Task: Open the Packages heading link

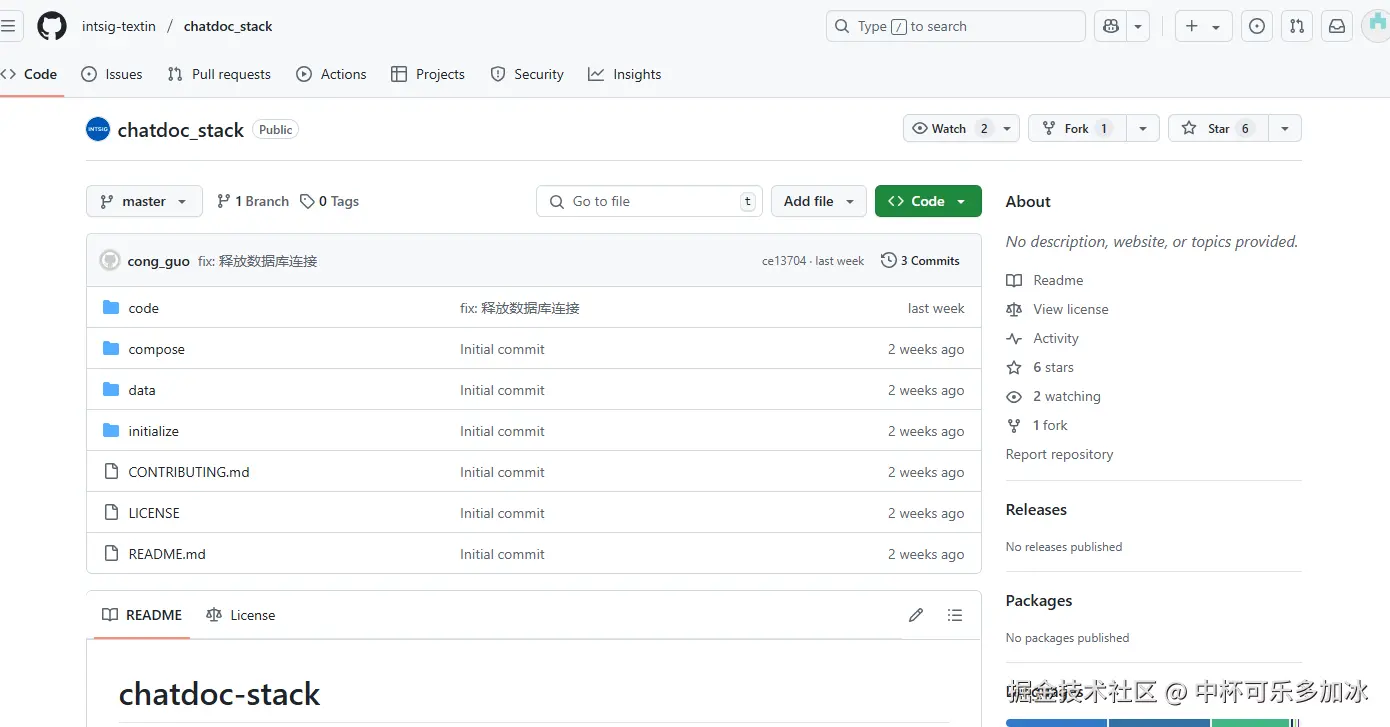Action: (1039, 600)
